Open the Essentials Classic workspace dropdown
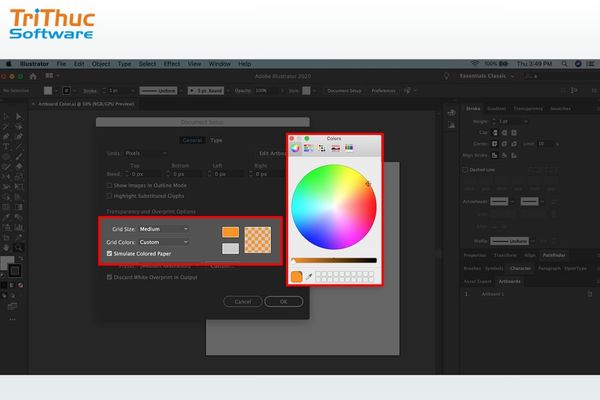600x400 pixels. [487, 76]
